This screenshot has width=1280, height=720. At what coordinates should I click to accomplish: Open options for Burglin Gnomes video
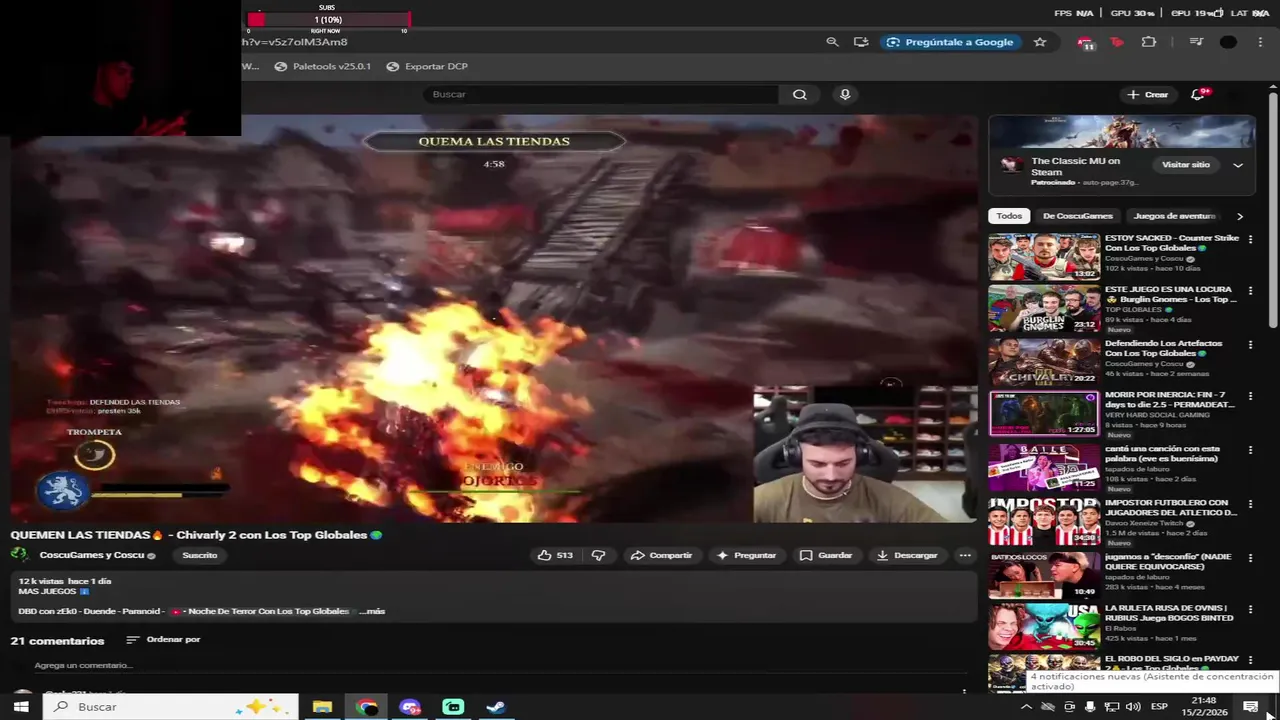(x=1250, y=292)
